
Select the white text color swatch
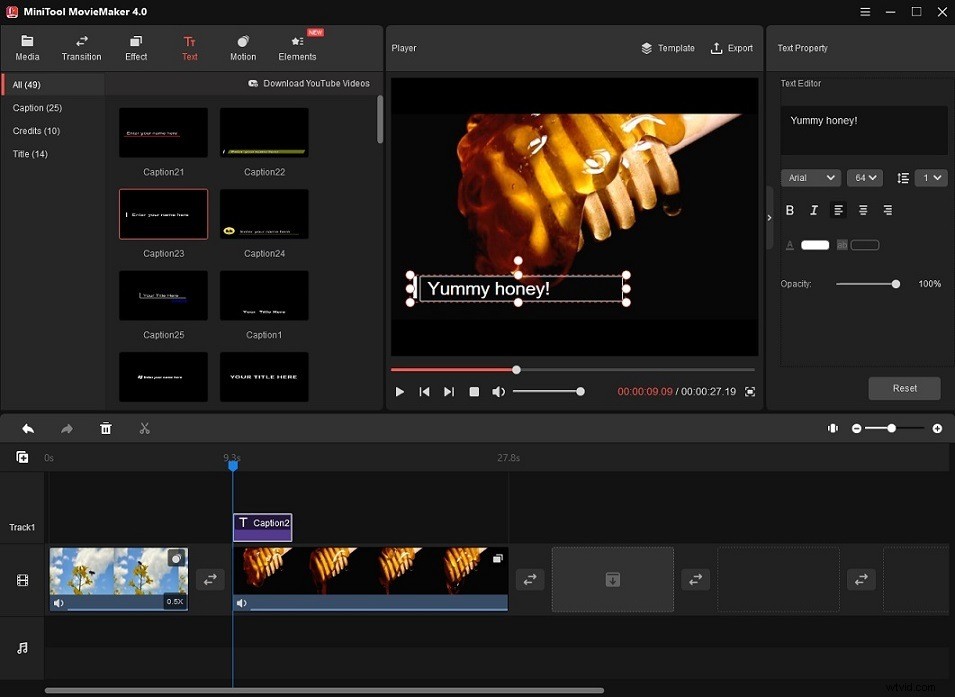pos(814,244)
